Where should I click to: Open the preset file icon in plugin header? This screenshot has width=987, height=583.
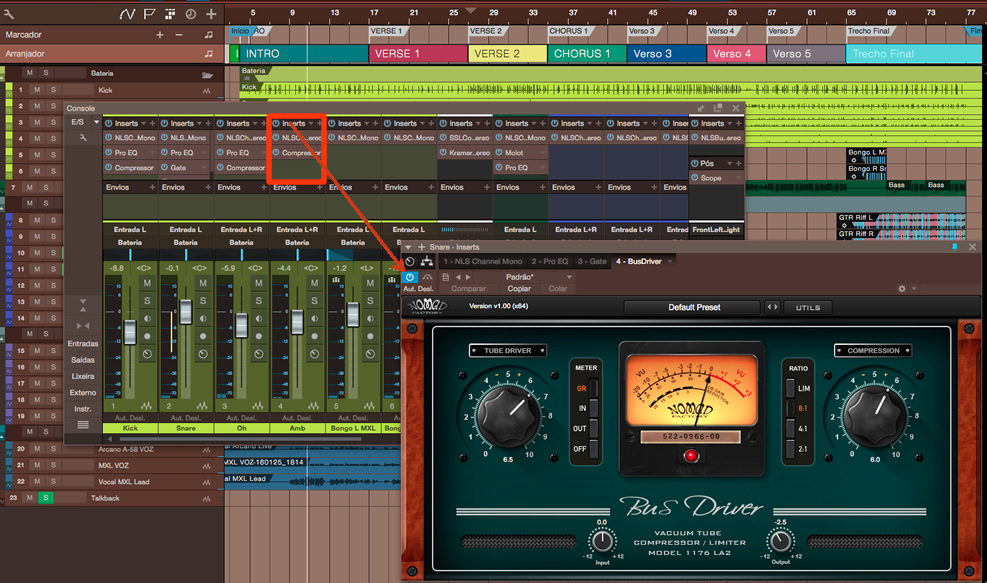[446, 277]
